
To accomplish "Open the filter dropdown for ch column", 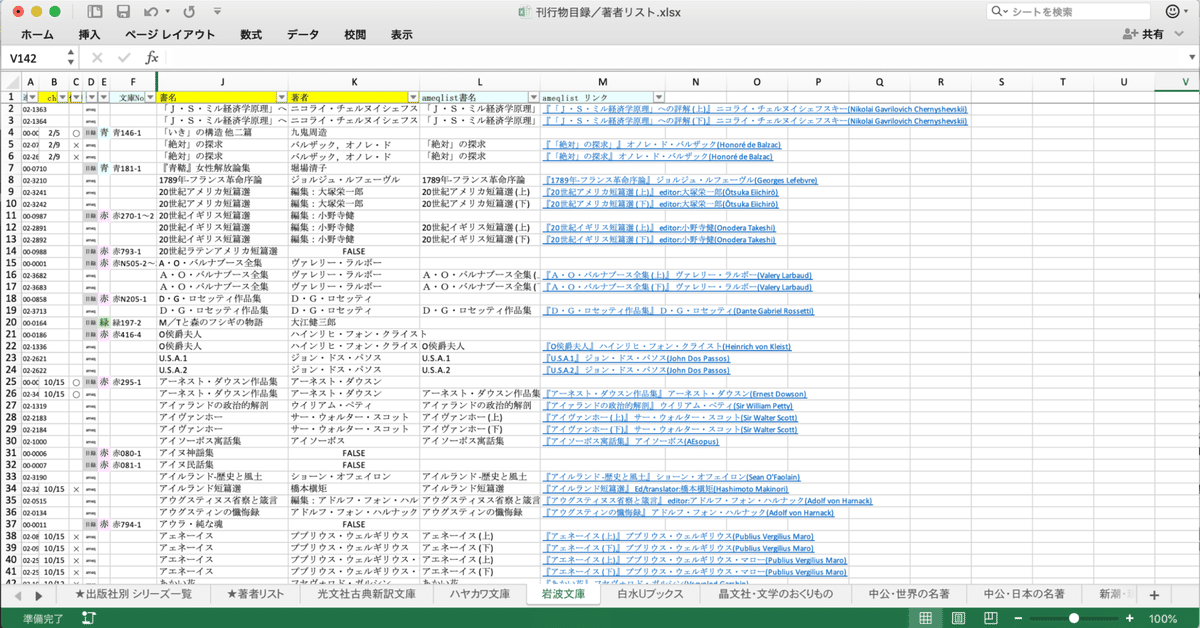I will (x=64, y=98).
